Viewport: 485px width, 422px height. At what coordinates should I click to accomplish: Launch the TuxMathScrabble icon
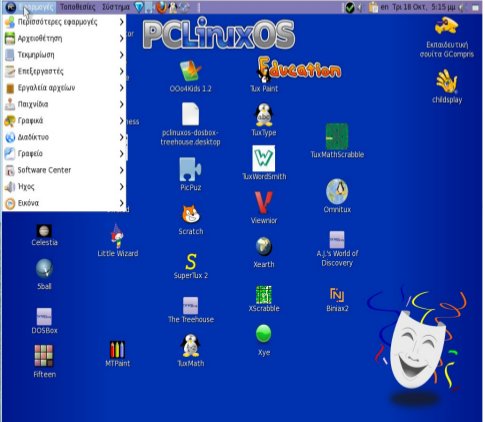click(x=337, y=136)
